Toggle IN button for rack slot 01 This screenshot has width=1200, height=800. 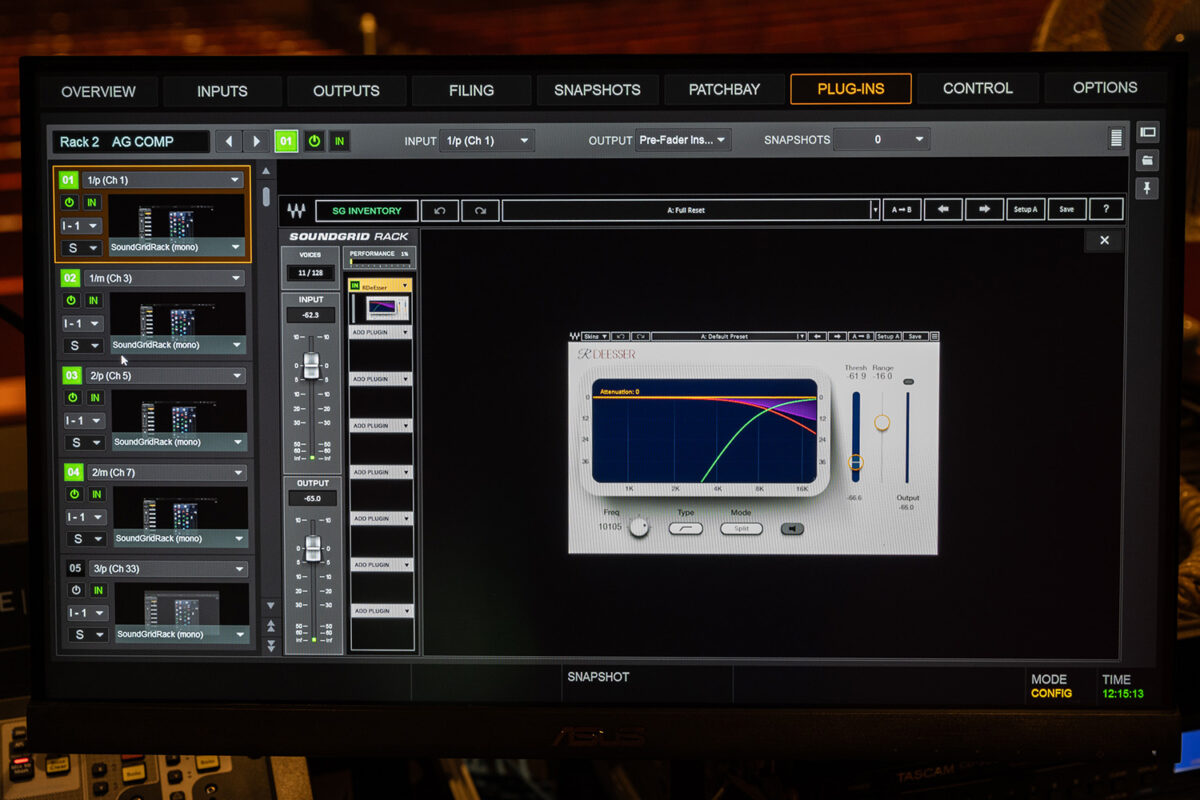pos(92,202)
